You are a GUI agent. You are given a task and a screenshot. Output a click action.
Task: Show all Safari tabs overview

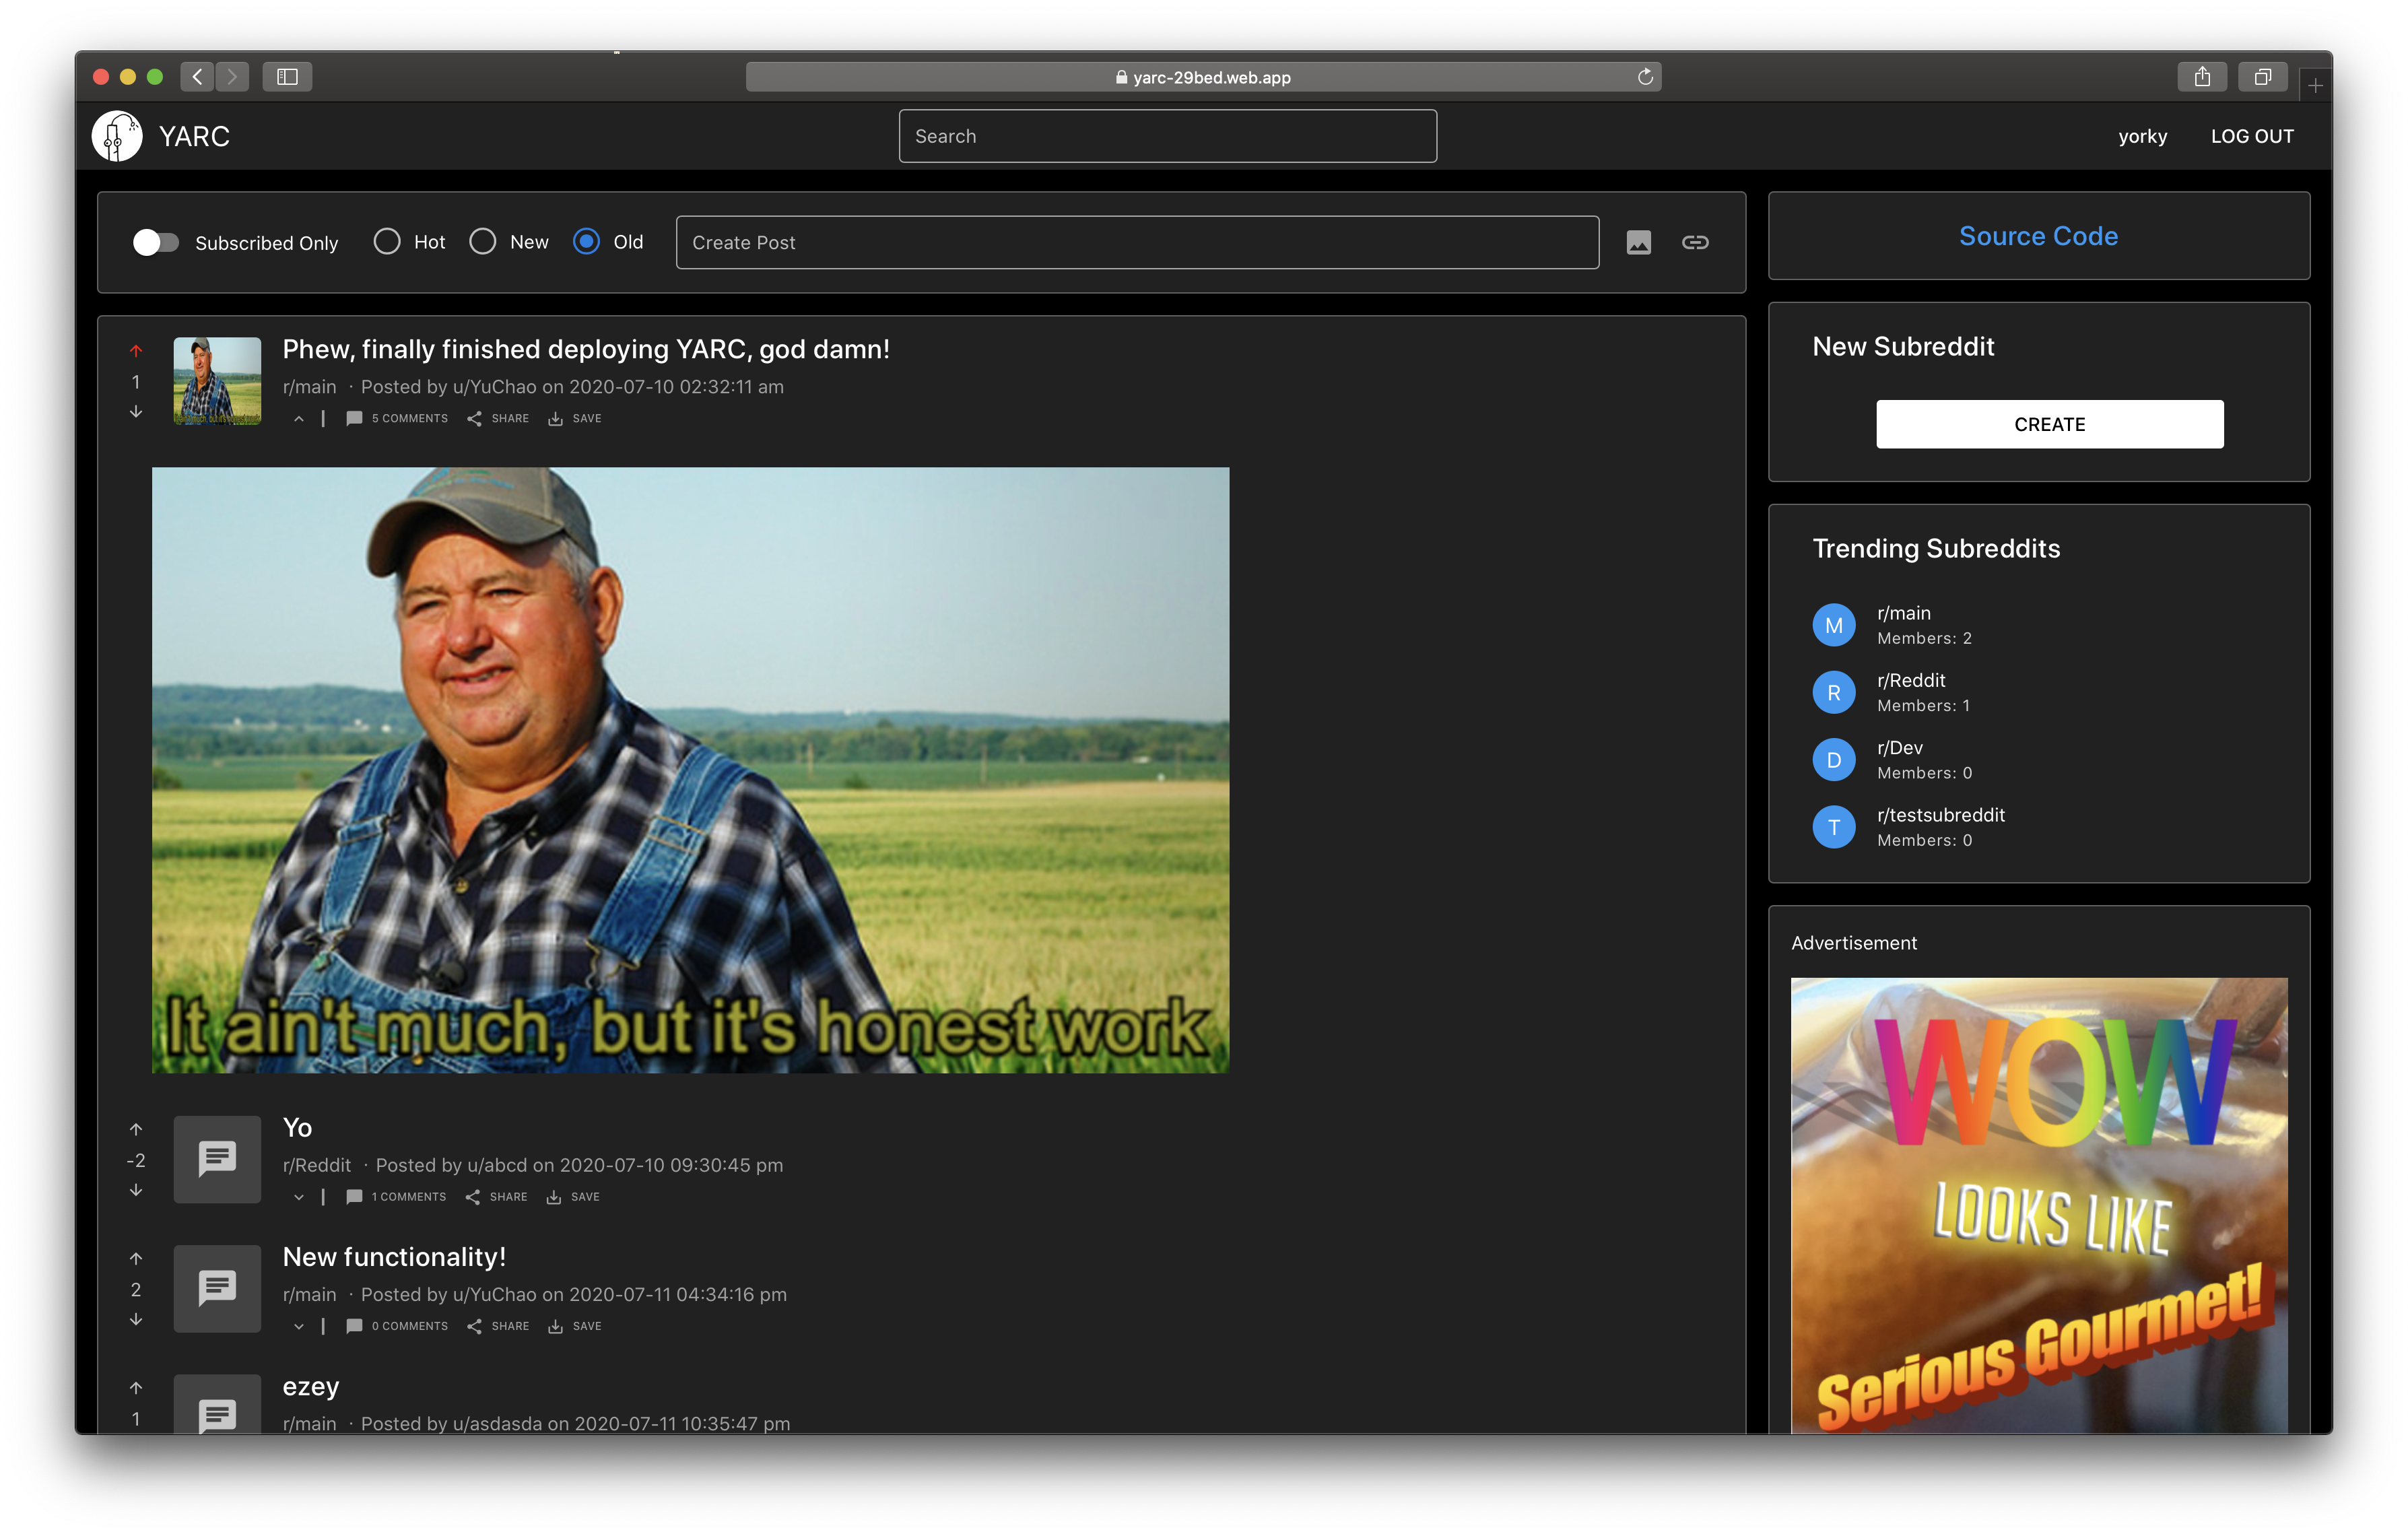coord(2262,77)
